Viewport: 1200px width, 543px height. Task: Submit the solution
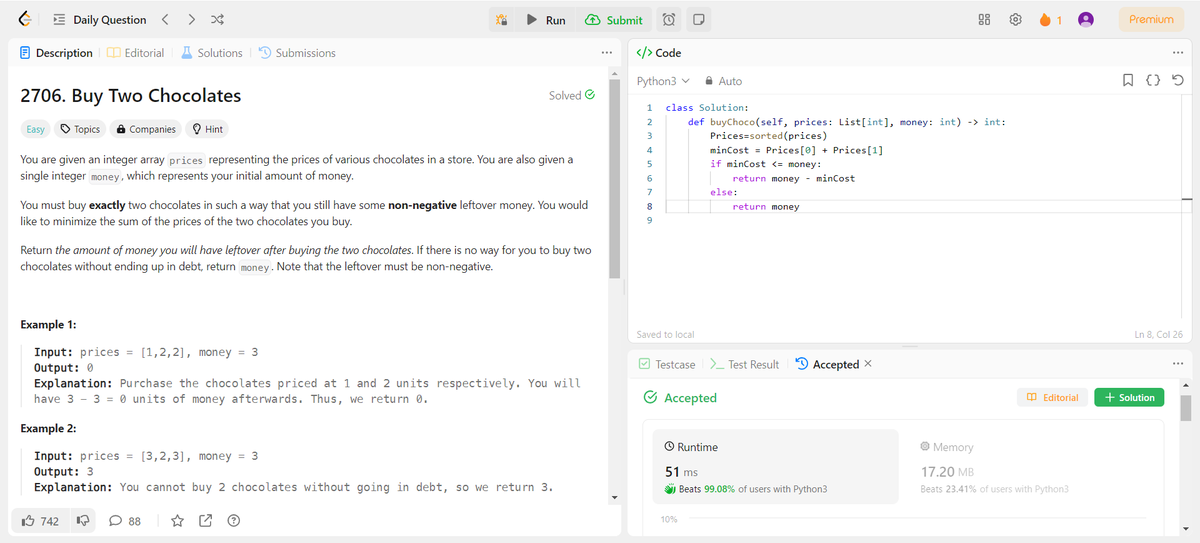click(x=613, y=20)
